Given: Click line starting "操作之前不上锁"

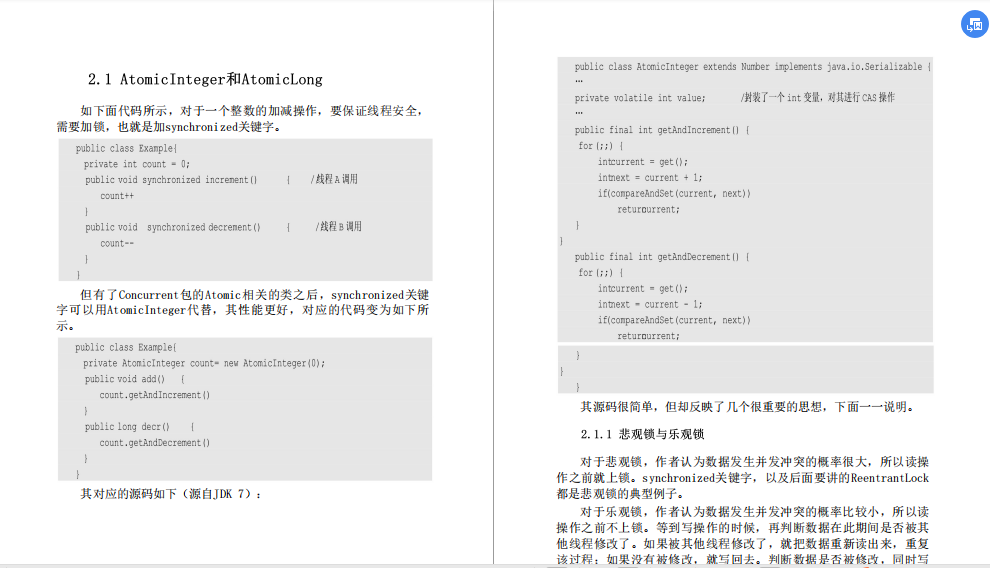Looking at the screenshot, I should tap(742, 528).
